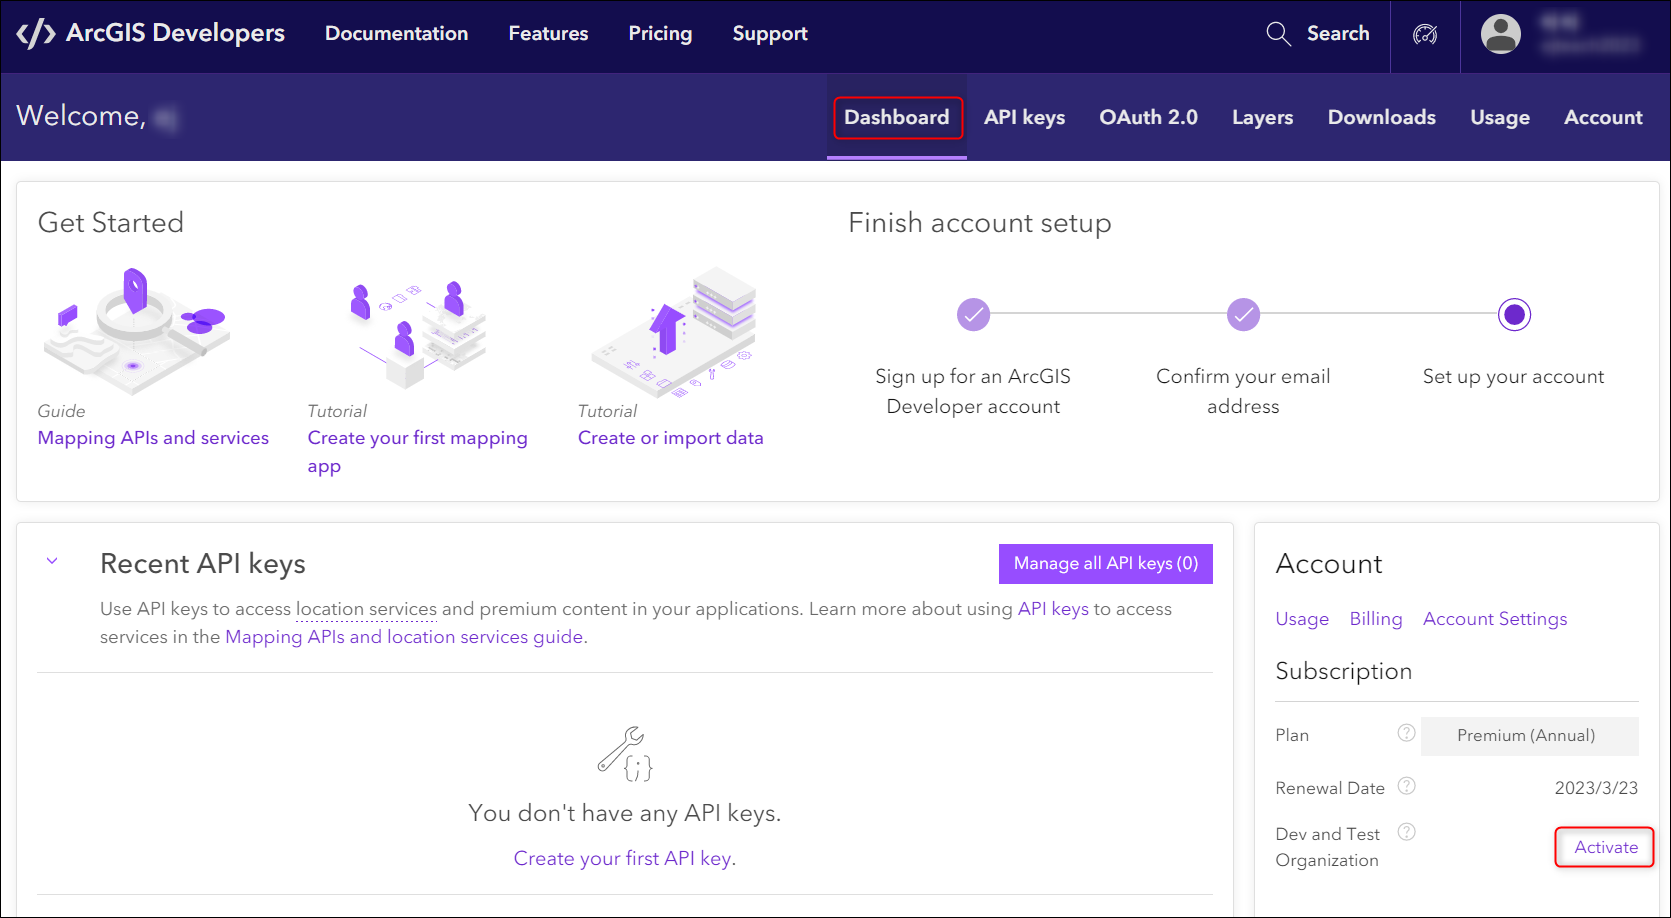The width and height of the screenshot is (1671, 918).
Task: Open the user profile avatar
Action: pyautogui.click(x=1501, y=34)
